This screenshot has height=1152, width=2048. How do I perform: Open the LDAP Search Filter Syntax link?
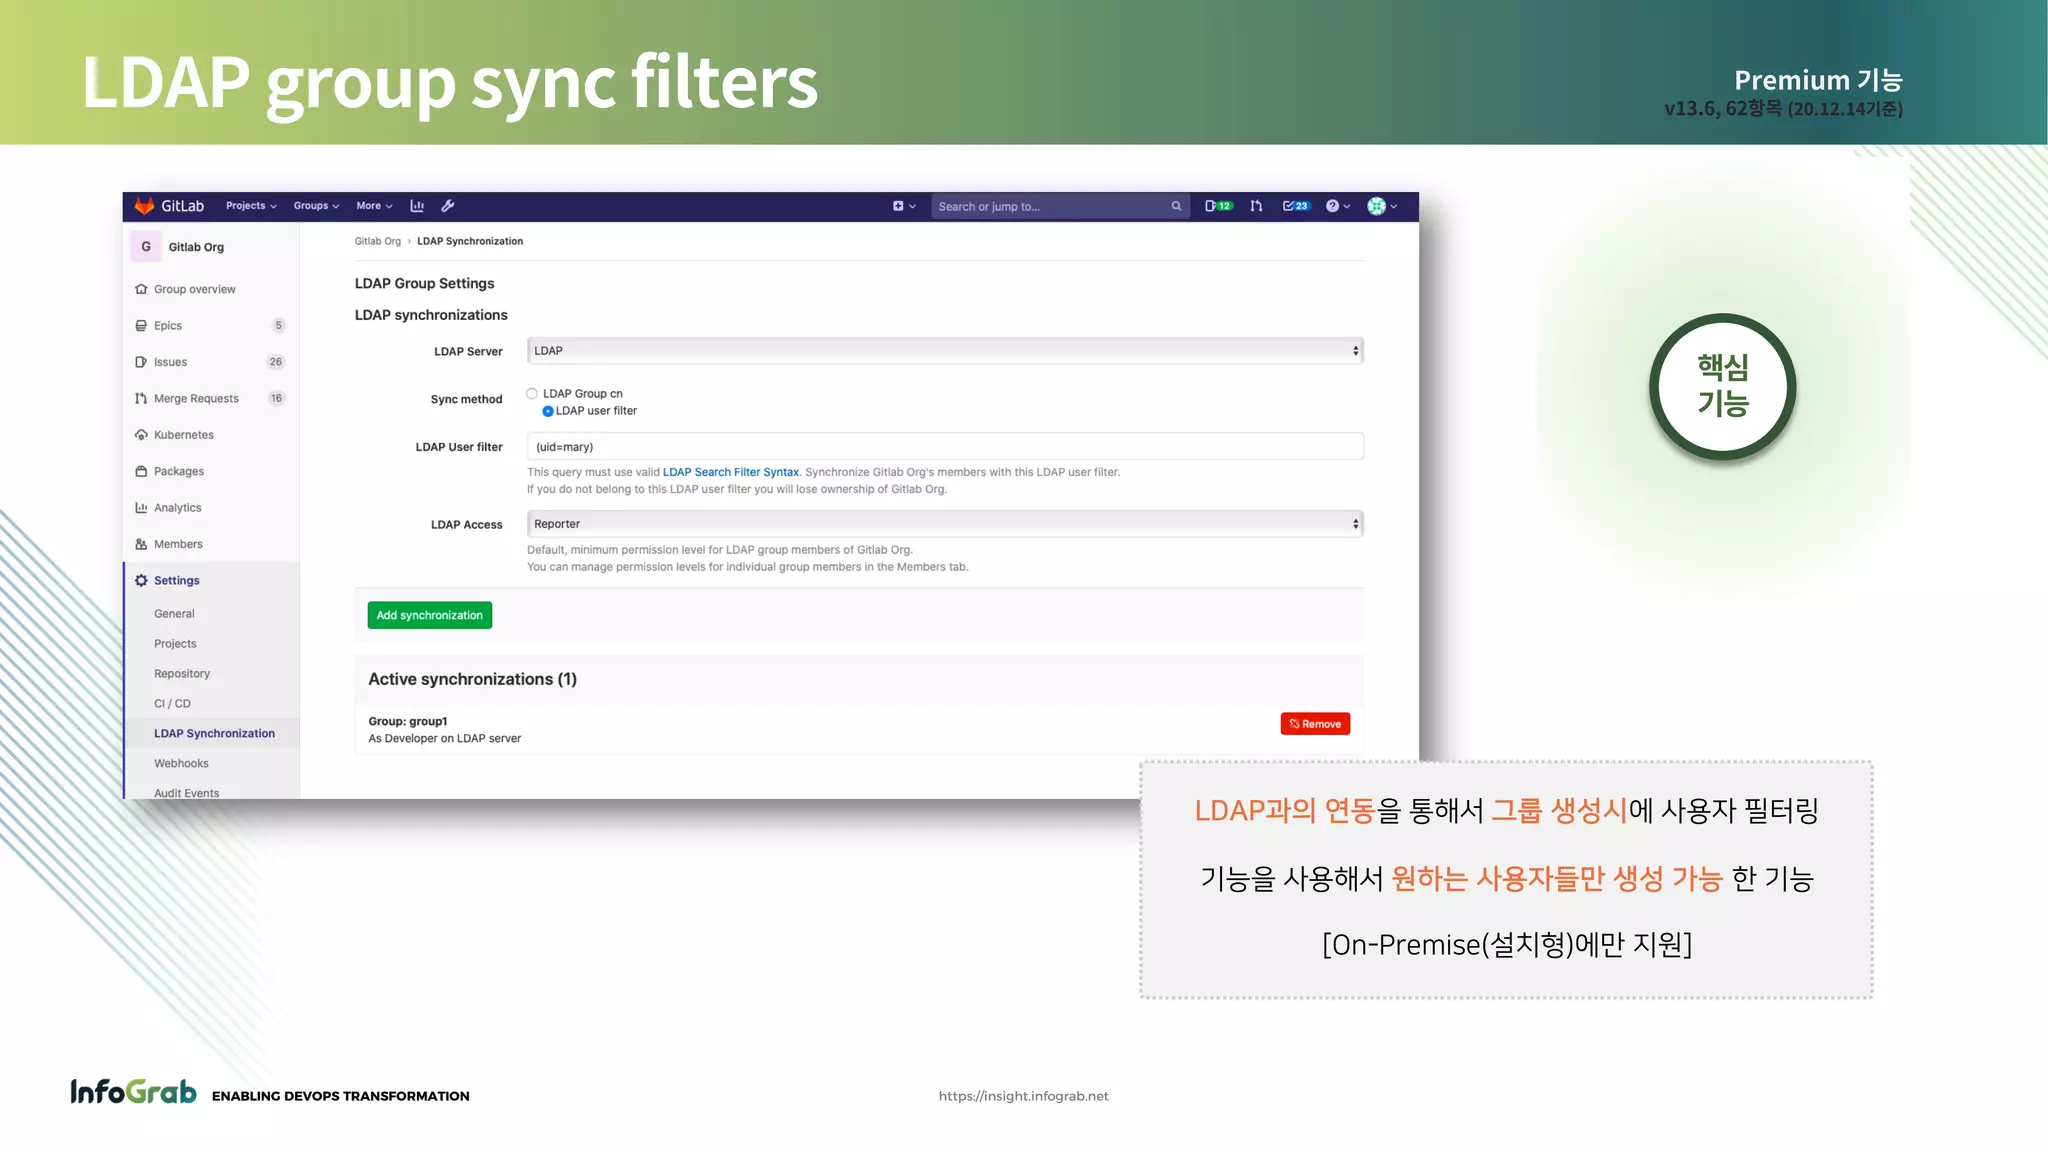click(730, 472)
